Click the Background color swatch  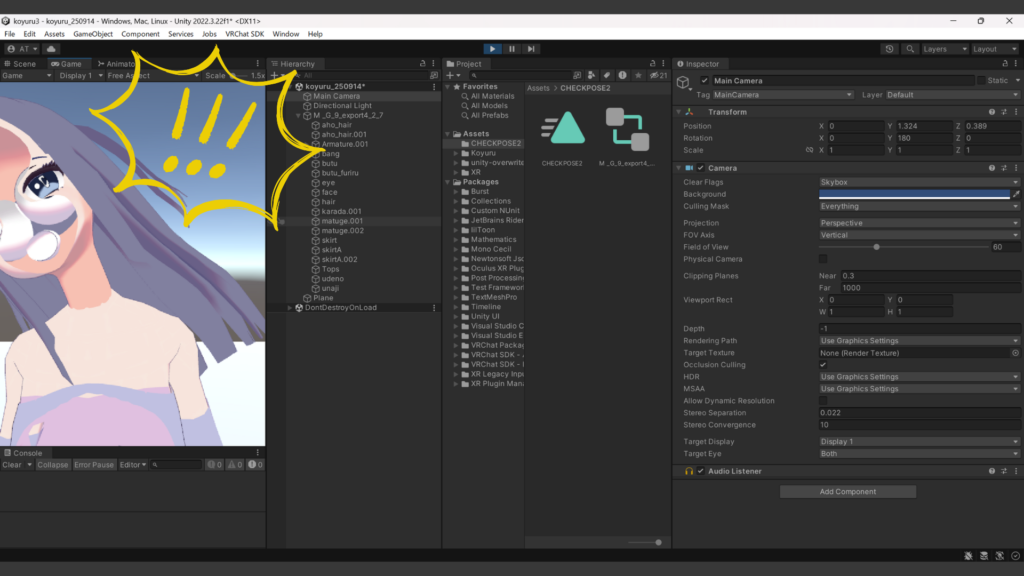914,194
